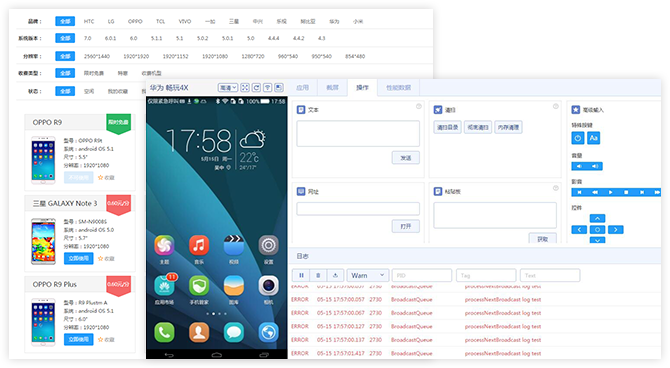Open the Video app on the phone screen
Image resolution: width=670 pixels, height=368 pixels.
pyautogui.click(x=234, y=245)
